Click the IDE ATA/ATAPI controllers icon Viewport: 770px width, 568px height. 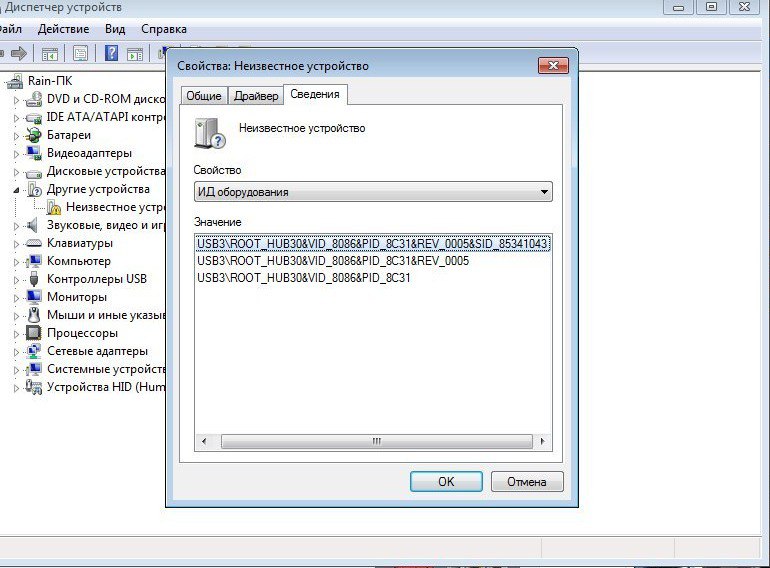[x=33, y=118]
